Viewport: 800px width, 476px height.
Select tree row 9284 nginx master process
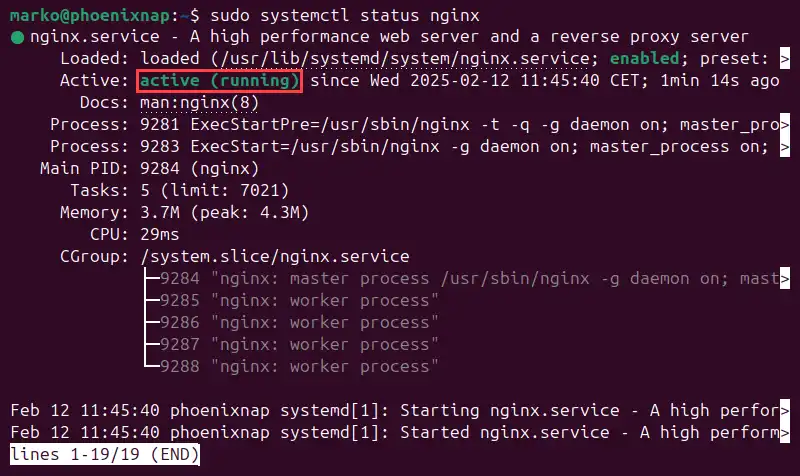click(469, 279)
